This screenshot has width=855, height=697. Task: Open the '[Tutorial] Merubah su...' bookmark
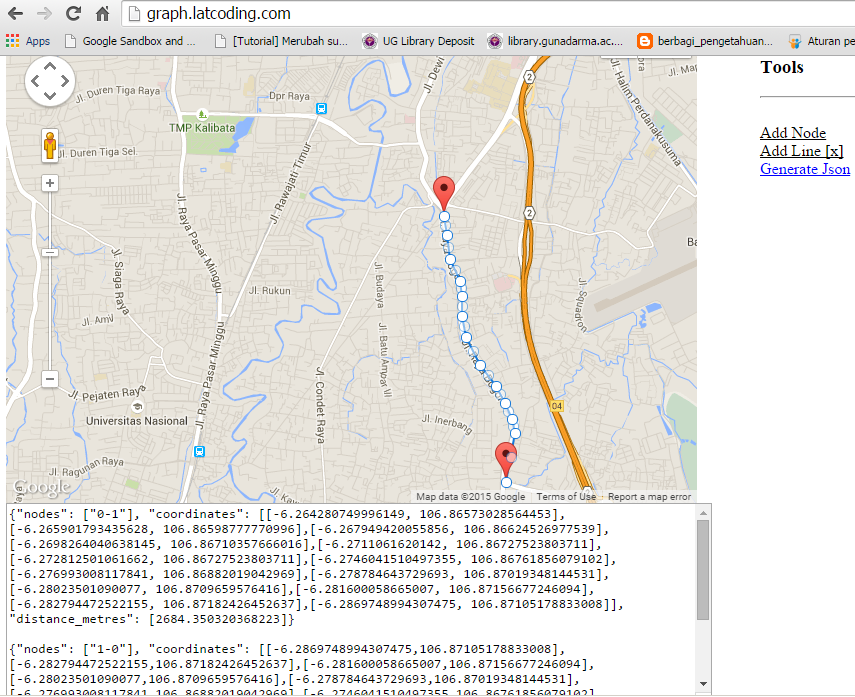point(281,41)
